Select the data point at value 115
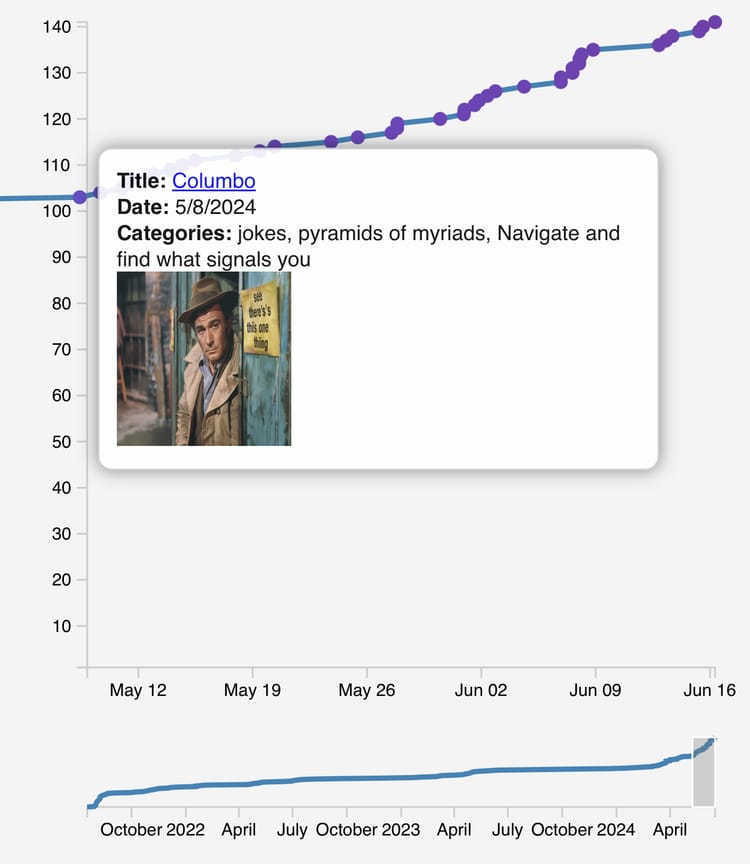Image resolution: width=750 pixels, height=864 pixels. point(331,142)
